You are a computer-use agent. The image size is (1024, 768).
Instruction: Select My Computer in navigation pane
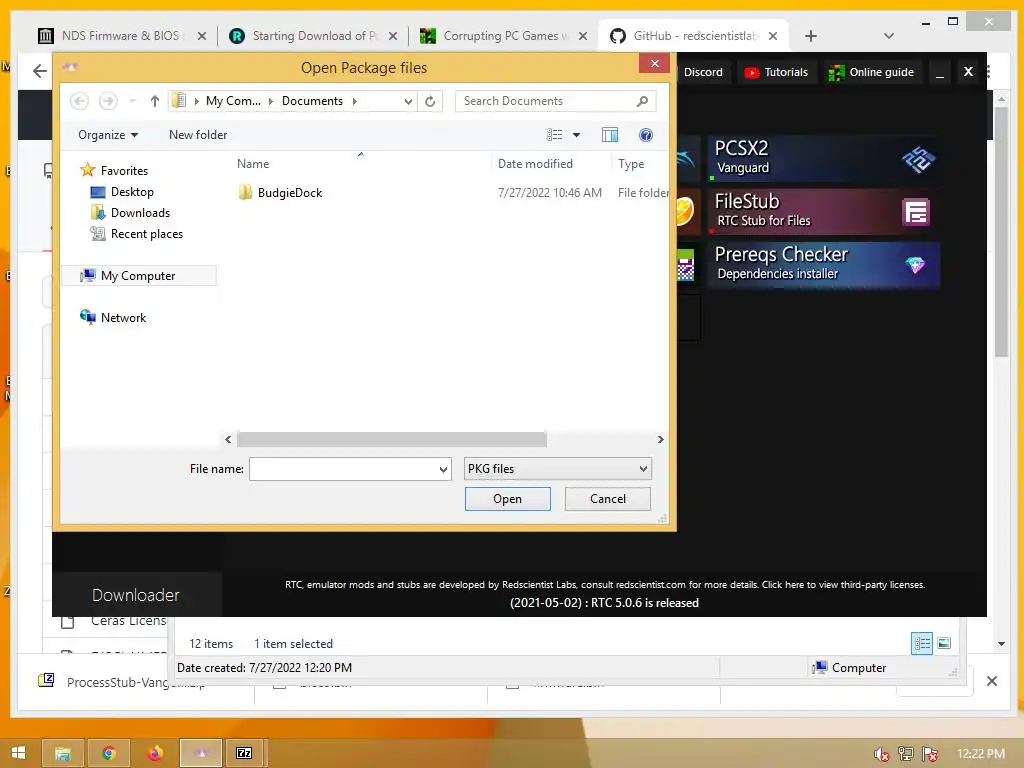[138, 276]
